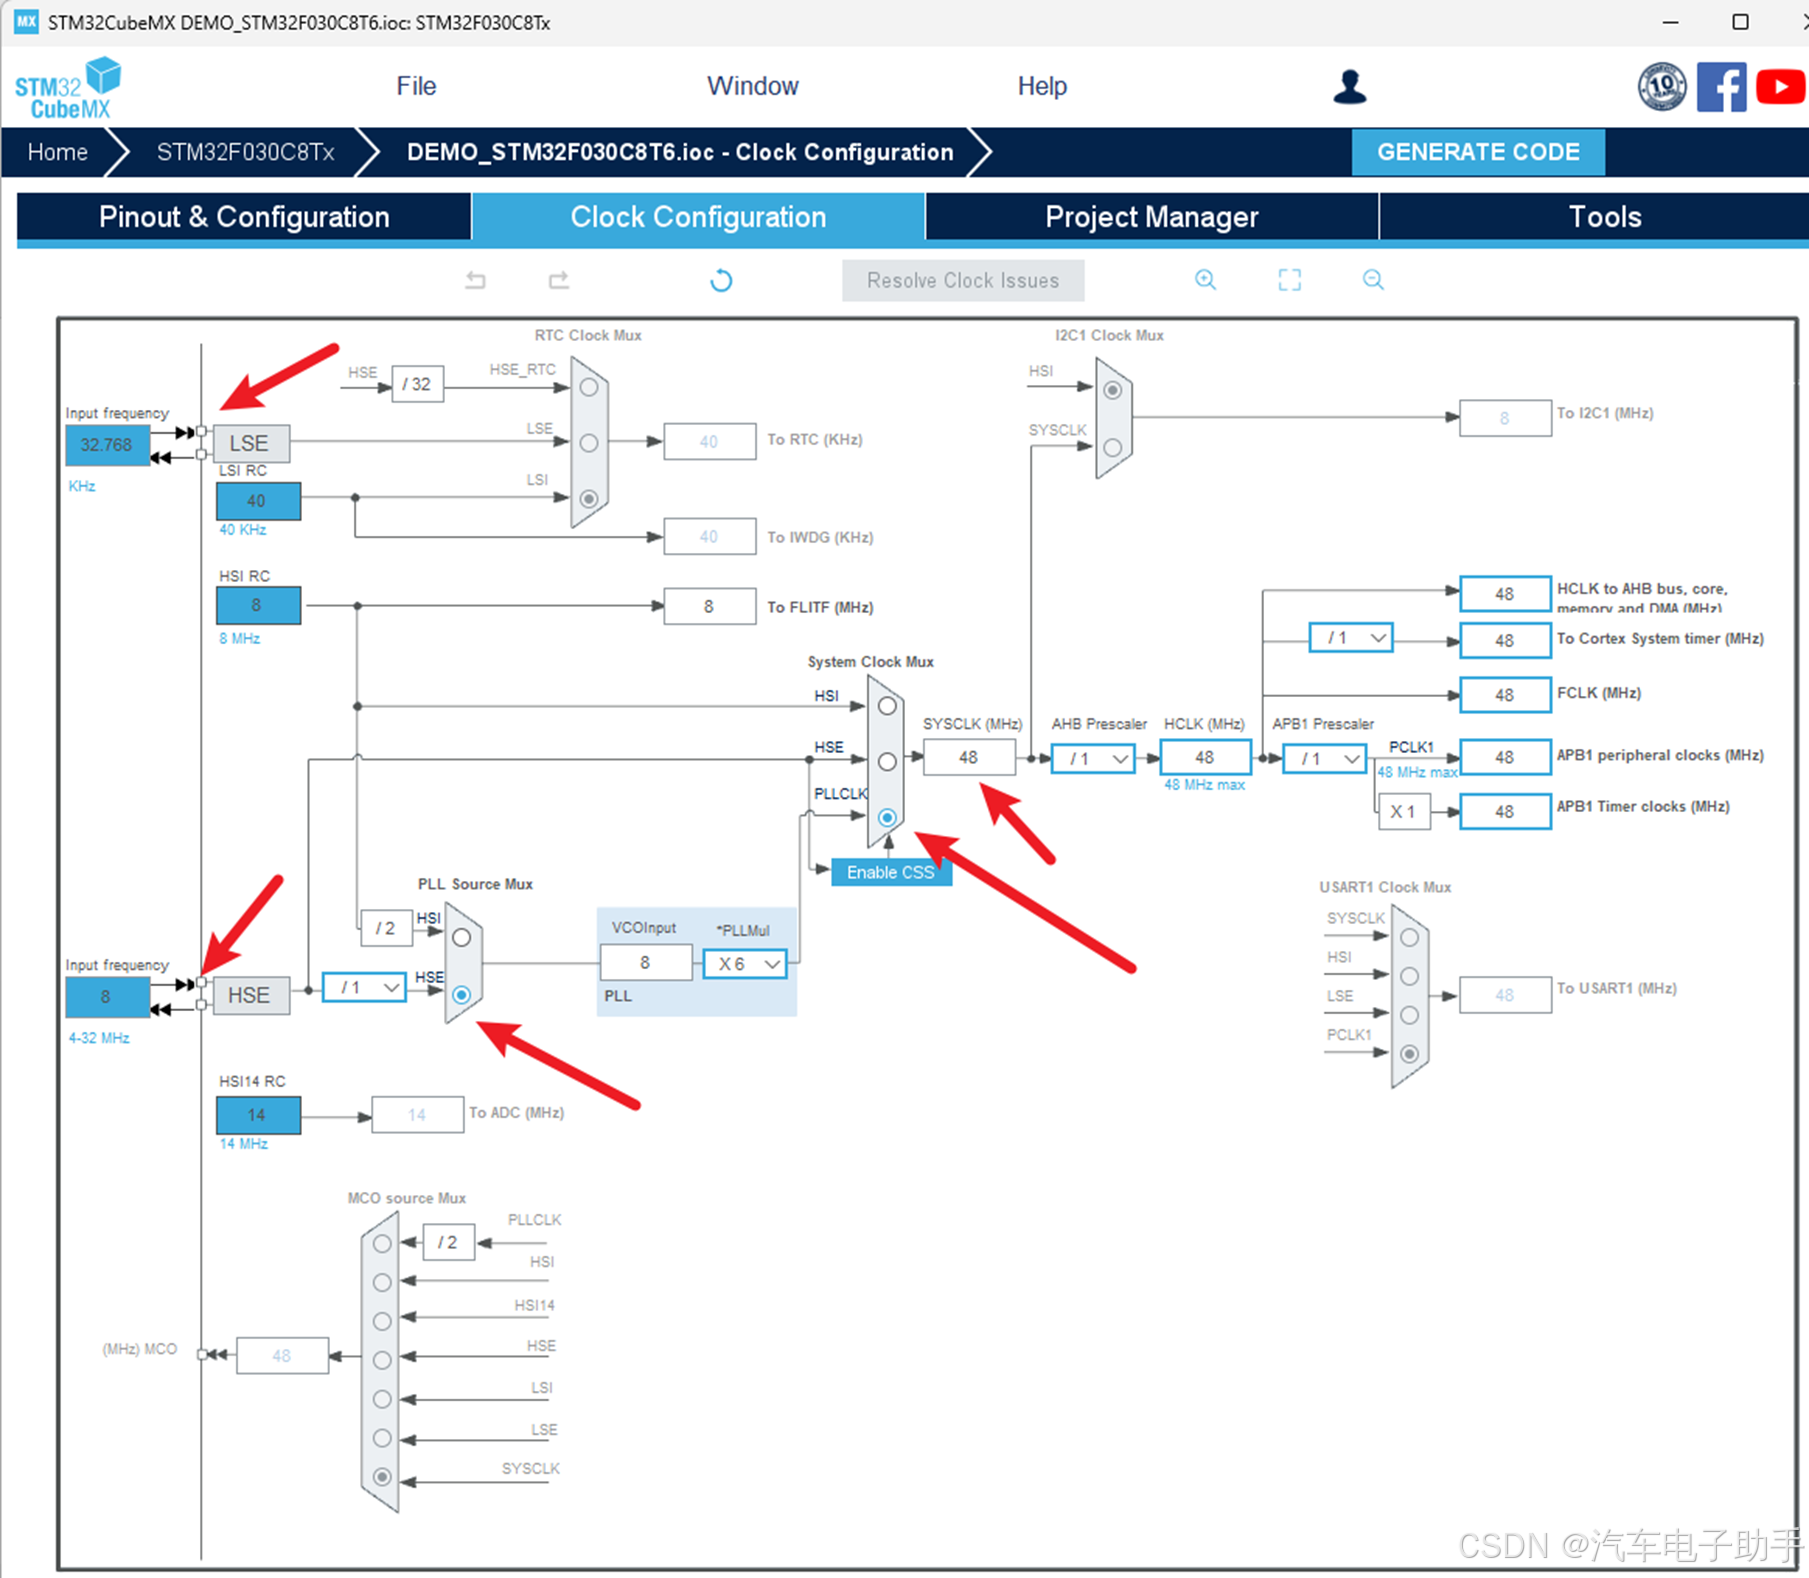Image resolution: width=1809 pixels, height=1578 pixels.
Task: Click the FCLK (MHz) value field
Action: (x=1505, y=695)
